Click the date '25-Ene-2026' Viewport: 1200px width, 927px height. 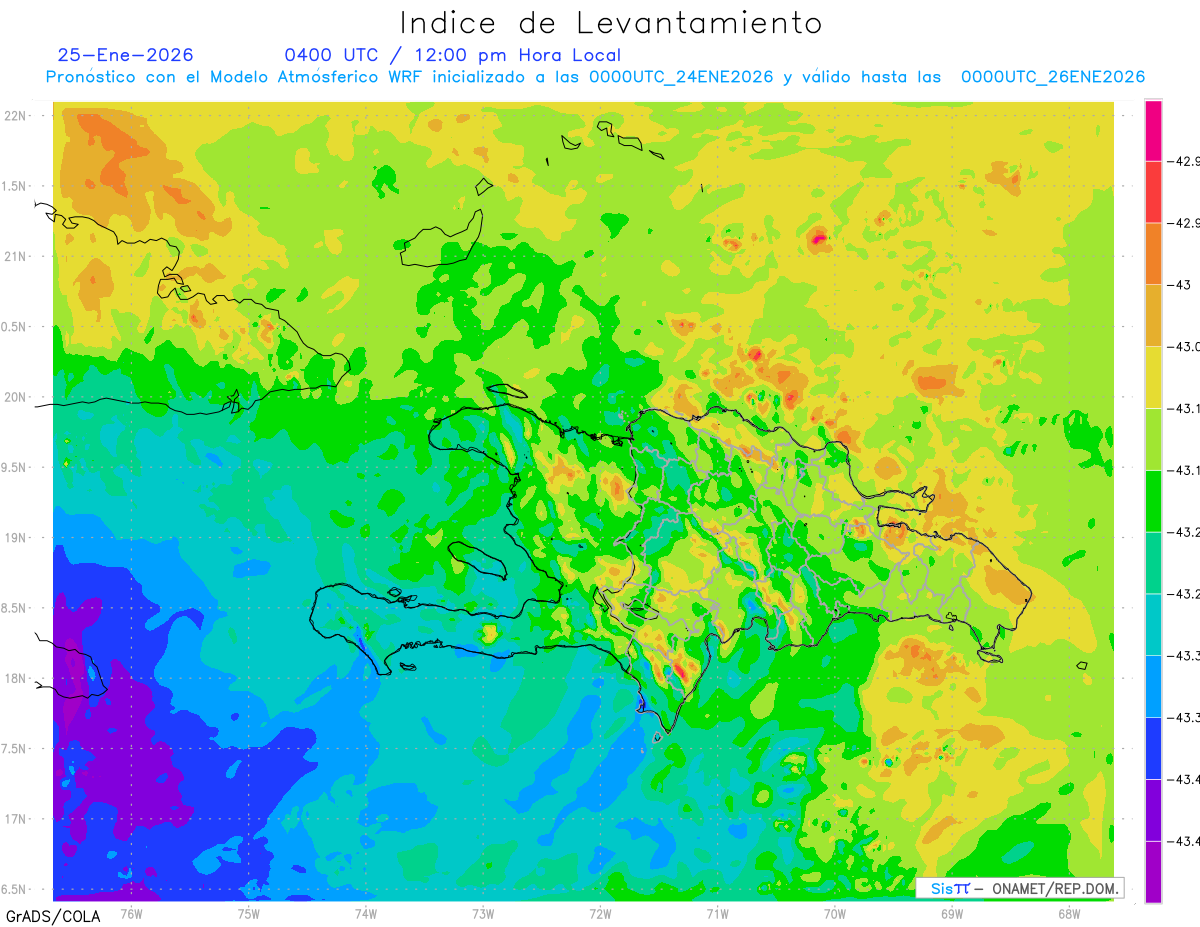pyautogui.click(x=125, y=55)
